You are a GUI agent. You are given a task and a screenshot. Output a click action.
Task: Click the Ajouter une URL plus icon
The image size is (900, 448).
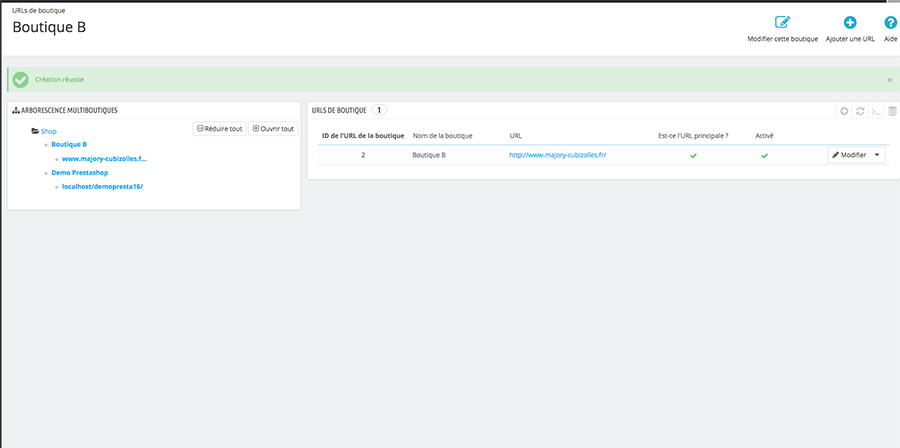tap(850, 22)
